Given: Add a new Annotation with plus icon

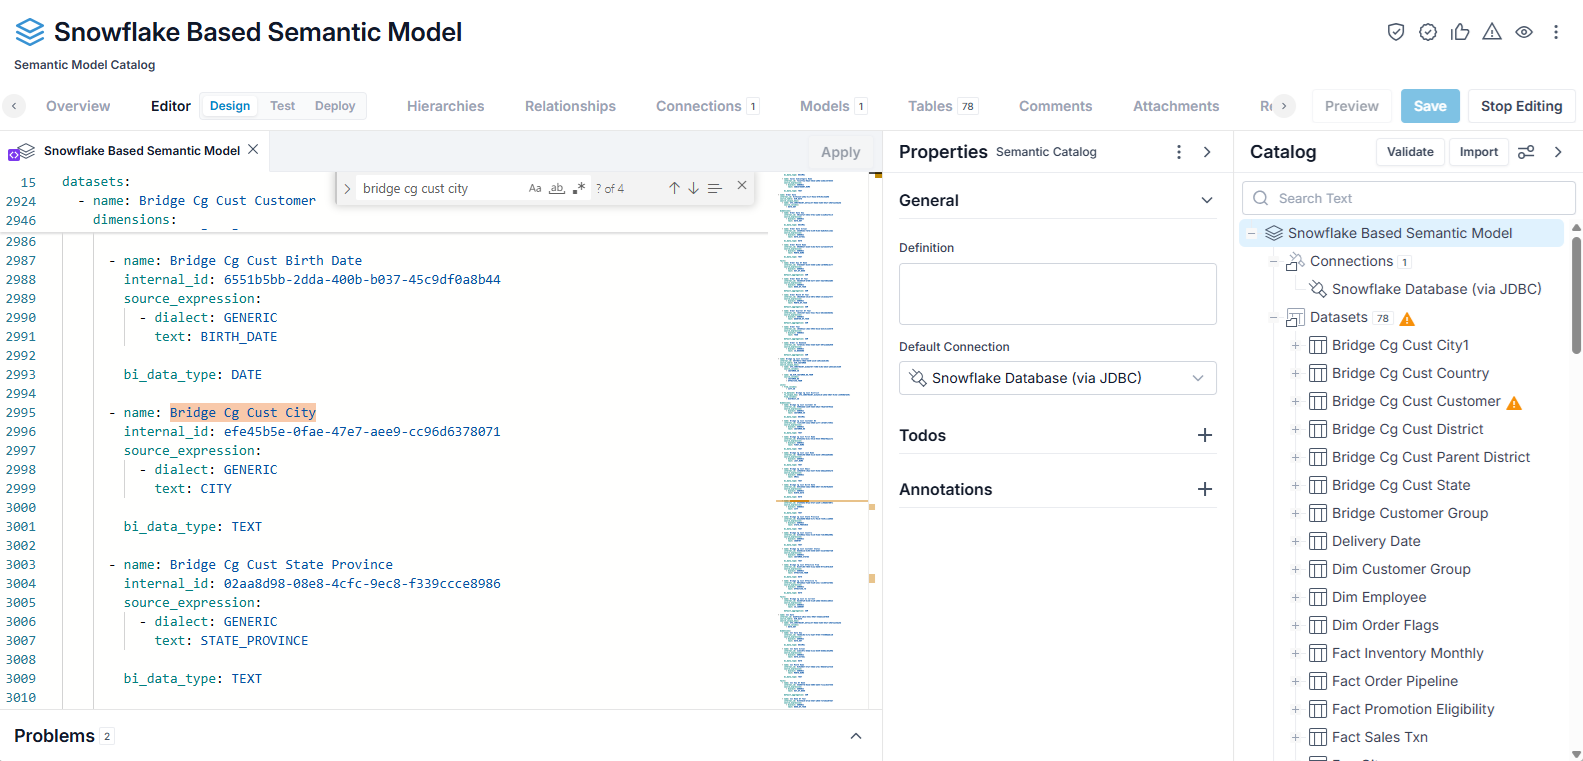Looking at the screenshot, I should tap(1205, 489).
